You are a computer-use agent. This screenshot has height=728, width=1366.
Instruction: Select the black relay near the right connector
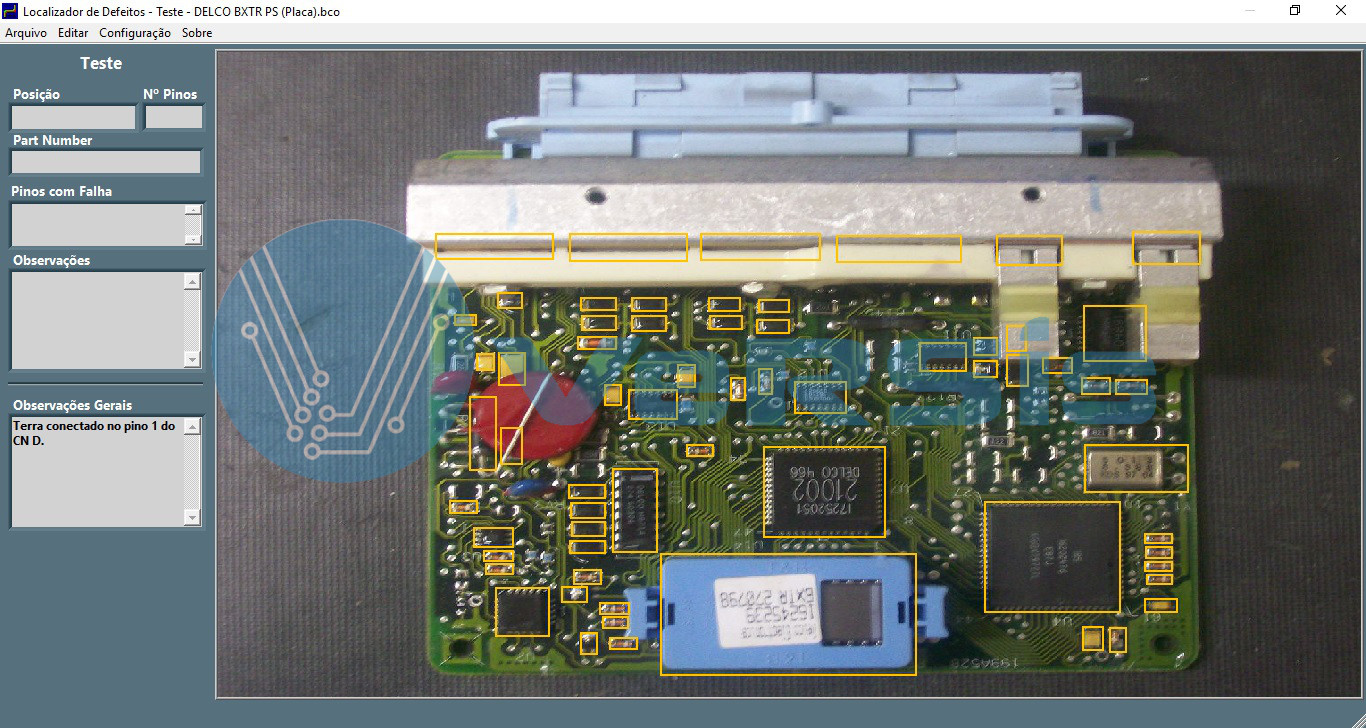click(x=1115, y=333)
